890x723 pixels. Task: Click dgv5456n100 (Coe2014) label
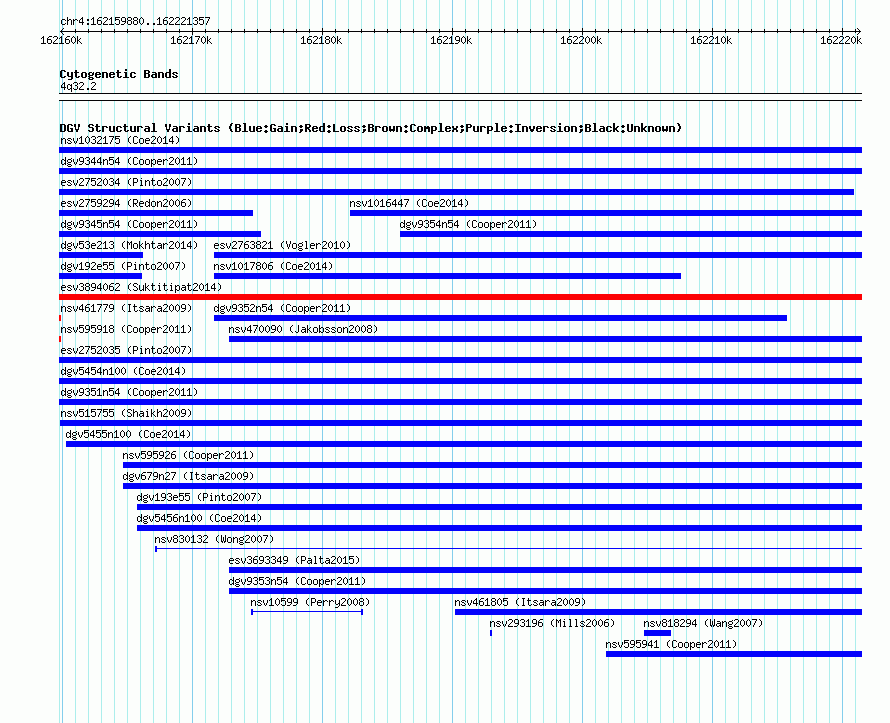coord(199,518)
